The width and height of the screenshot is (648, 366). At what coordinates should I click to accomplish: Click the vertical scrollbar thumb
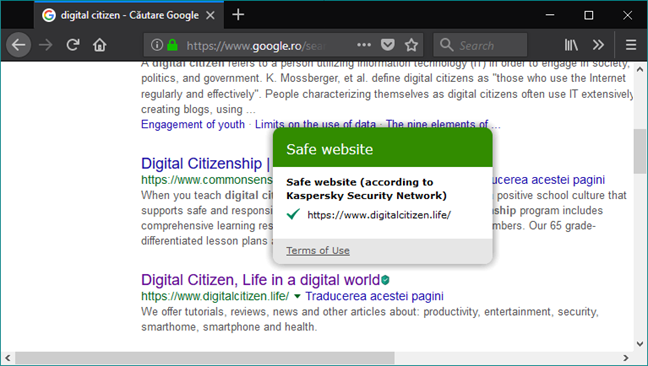(640, 151)
